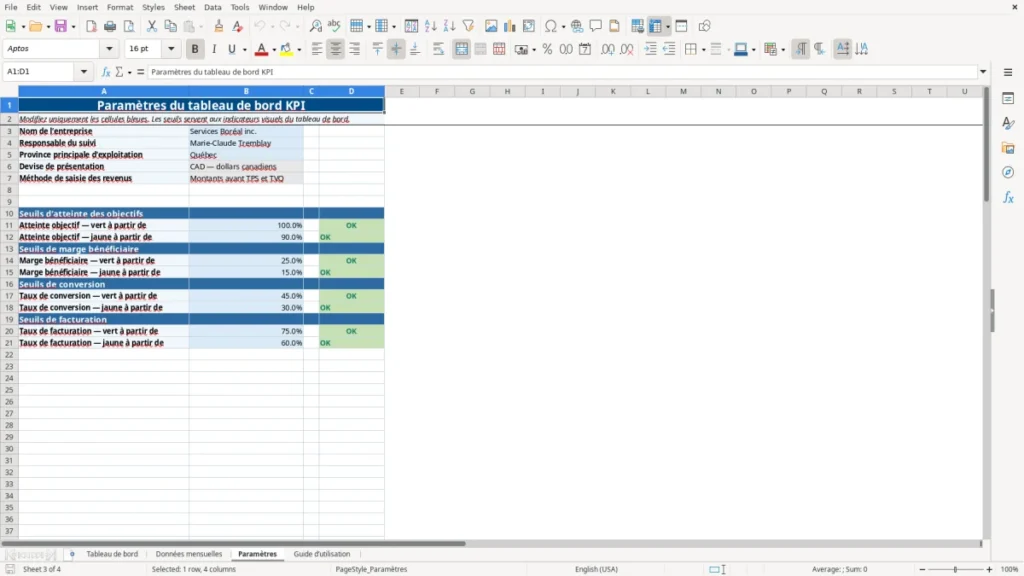Select row 10 header
This screenshot has height=576, width=1024.
[9, 214]
